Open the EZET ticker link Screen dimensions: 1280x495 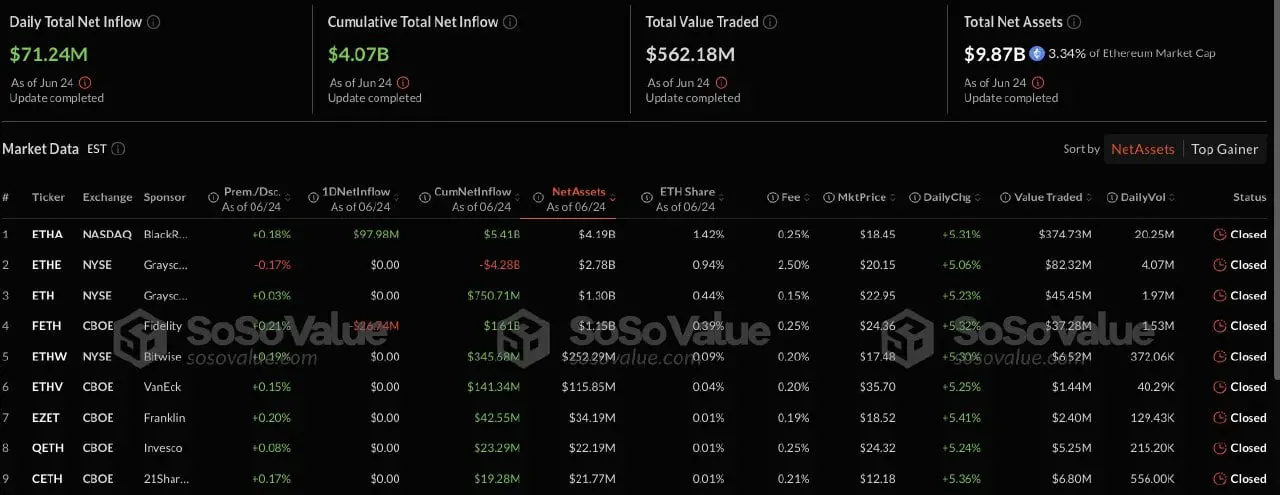point(47,418)
